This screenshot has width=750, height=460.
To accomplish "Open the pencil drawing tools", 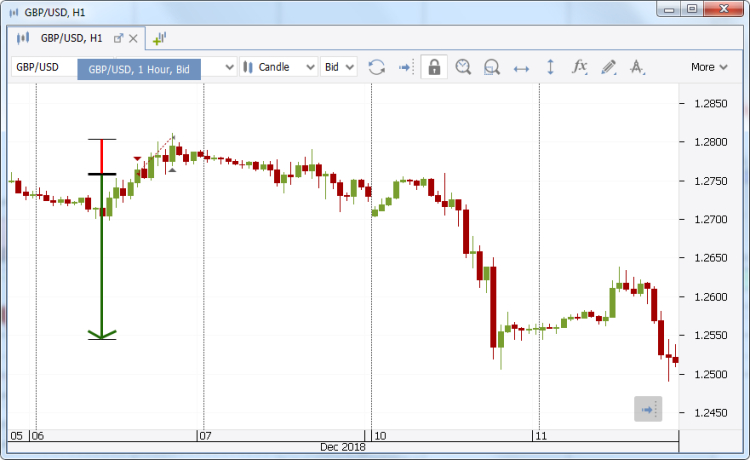I will pyautogui.click(x=609, y=67).
